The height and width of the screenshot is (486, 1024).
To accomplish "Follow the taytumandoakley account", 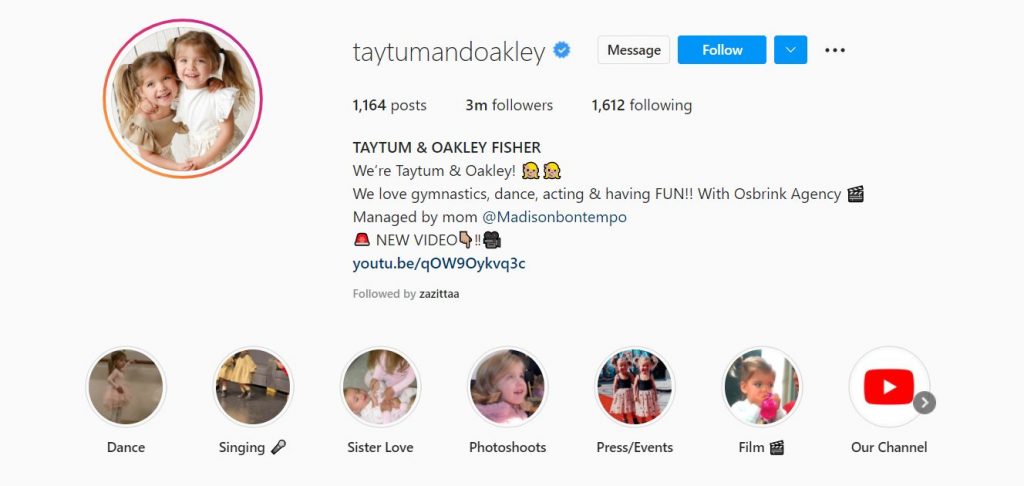I will 722,50.
